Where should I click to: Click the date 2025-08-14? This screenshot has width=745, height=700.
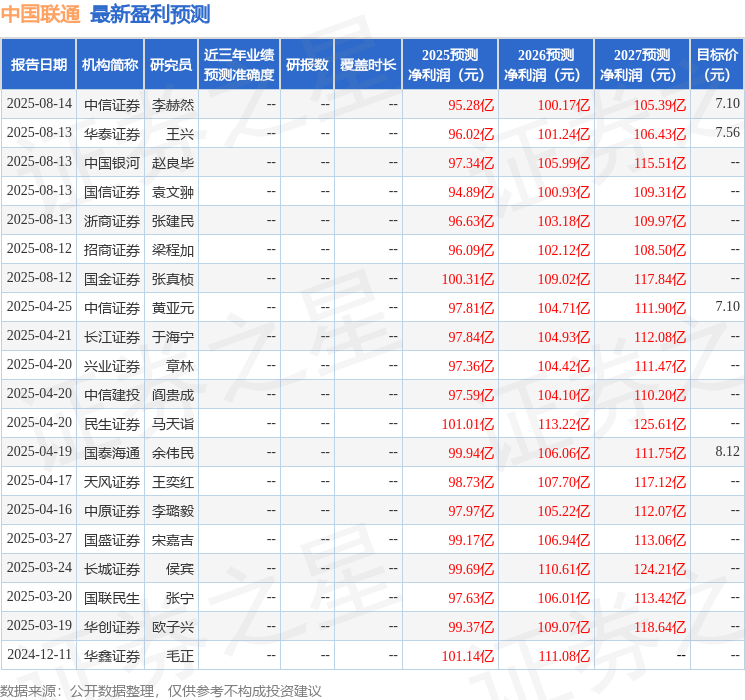(x=39, y=104)
